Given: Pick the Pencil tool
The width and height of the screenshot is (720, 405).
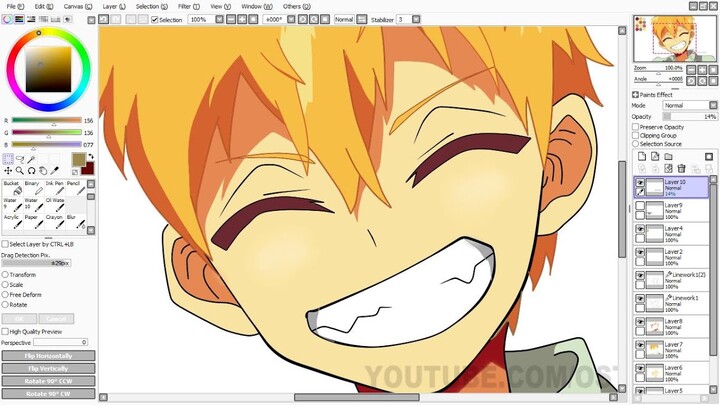Looking at the screenshot, I should (x=75, y=188).
